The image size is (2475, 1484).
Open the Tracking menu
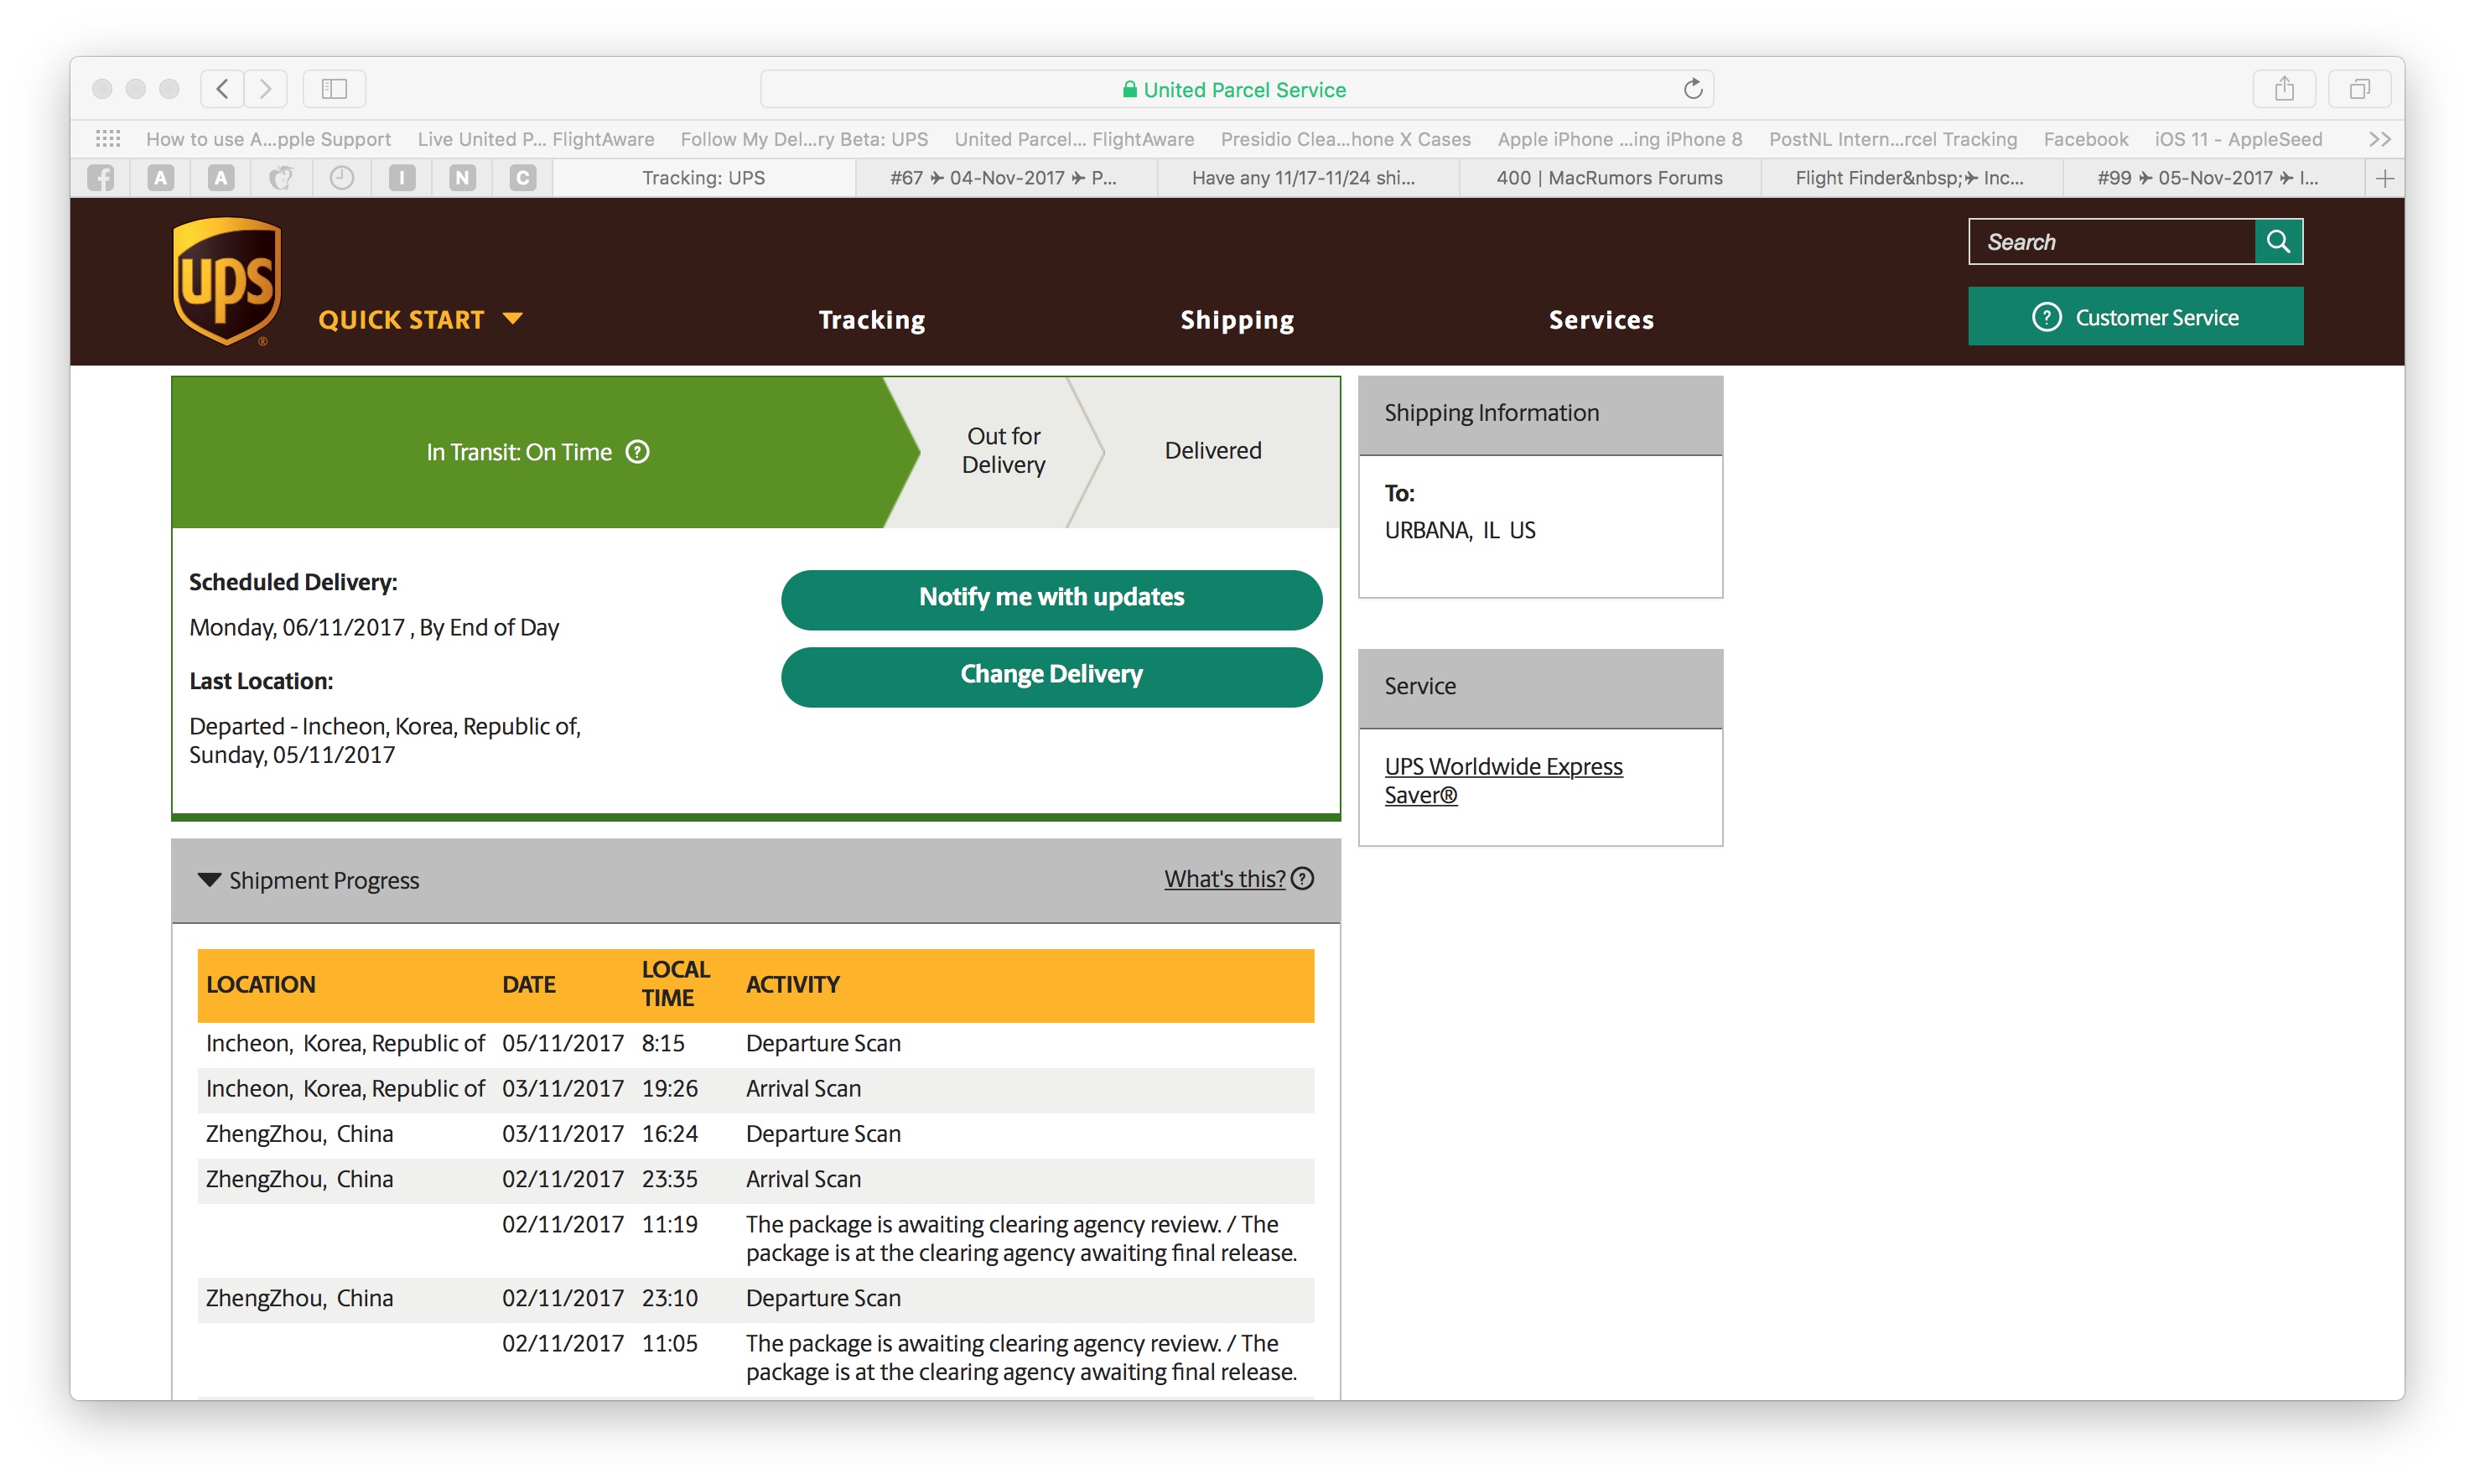[871, 320]
